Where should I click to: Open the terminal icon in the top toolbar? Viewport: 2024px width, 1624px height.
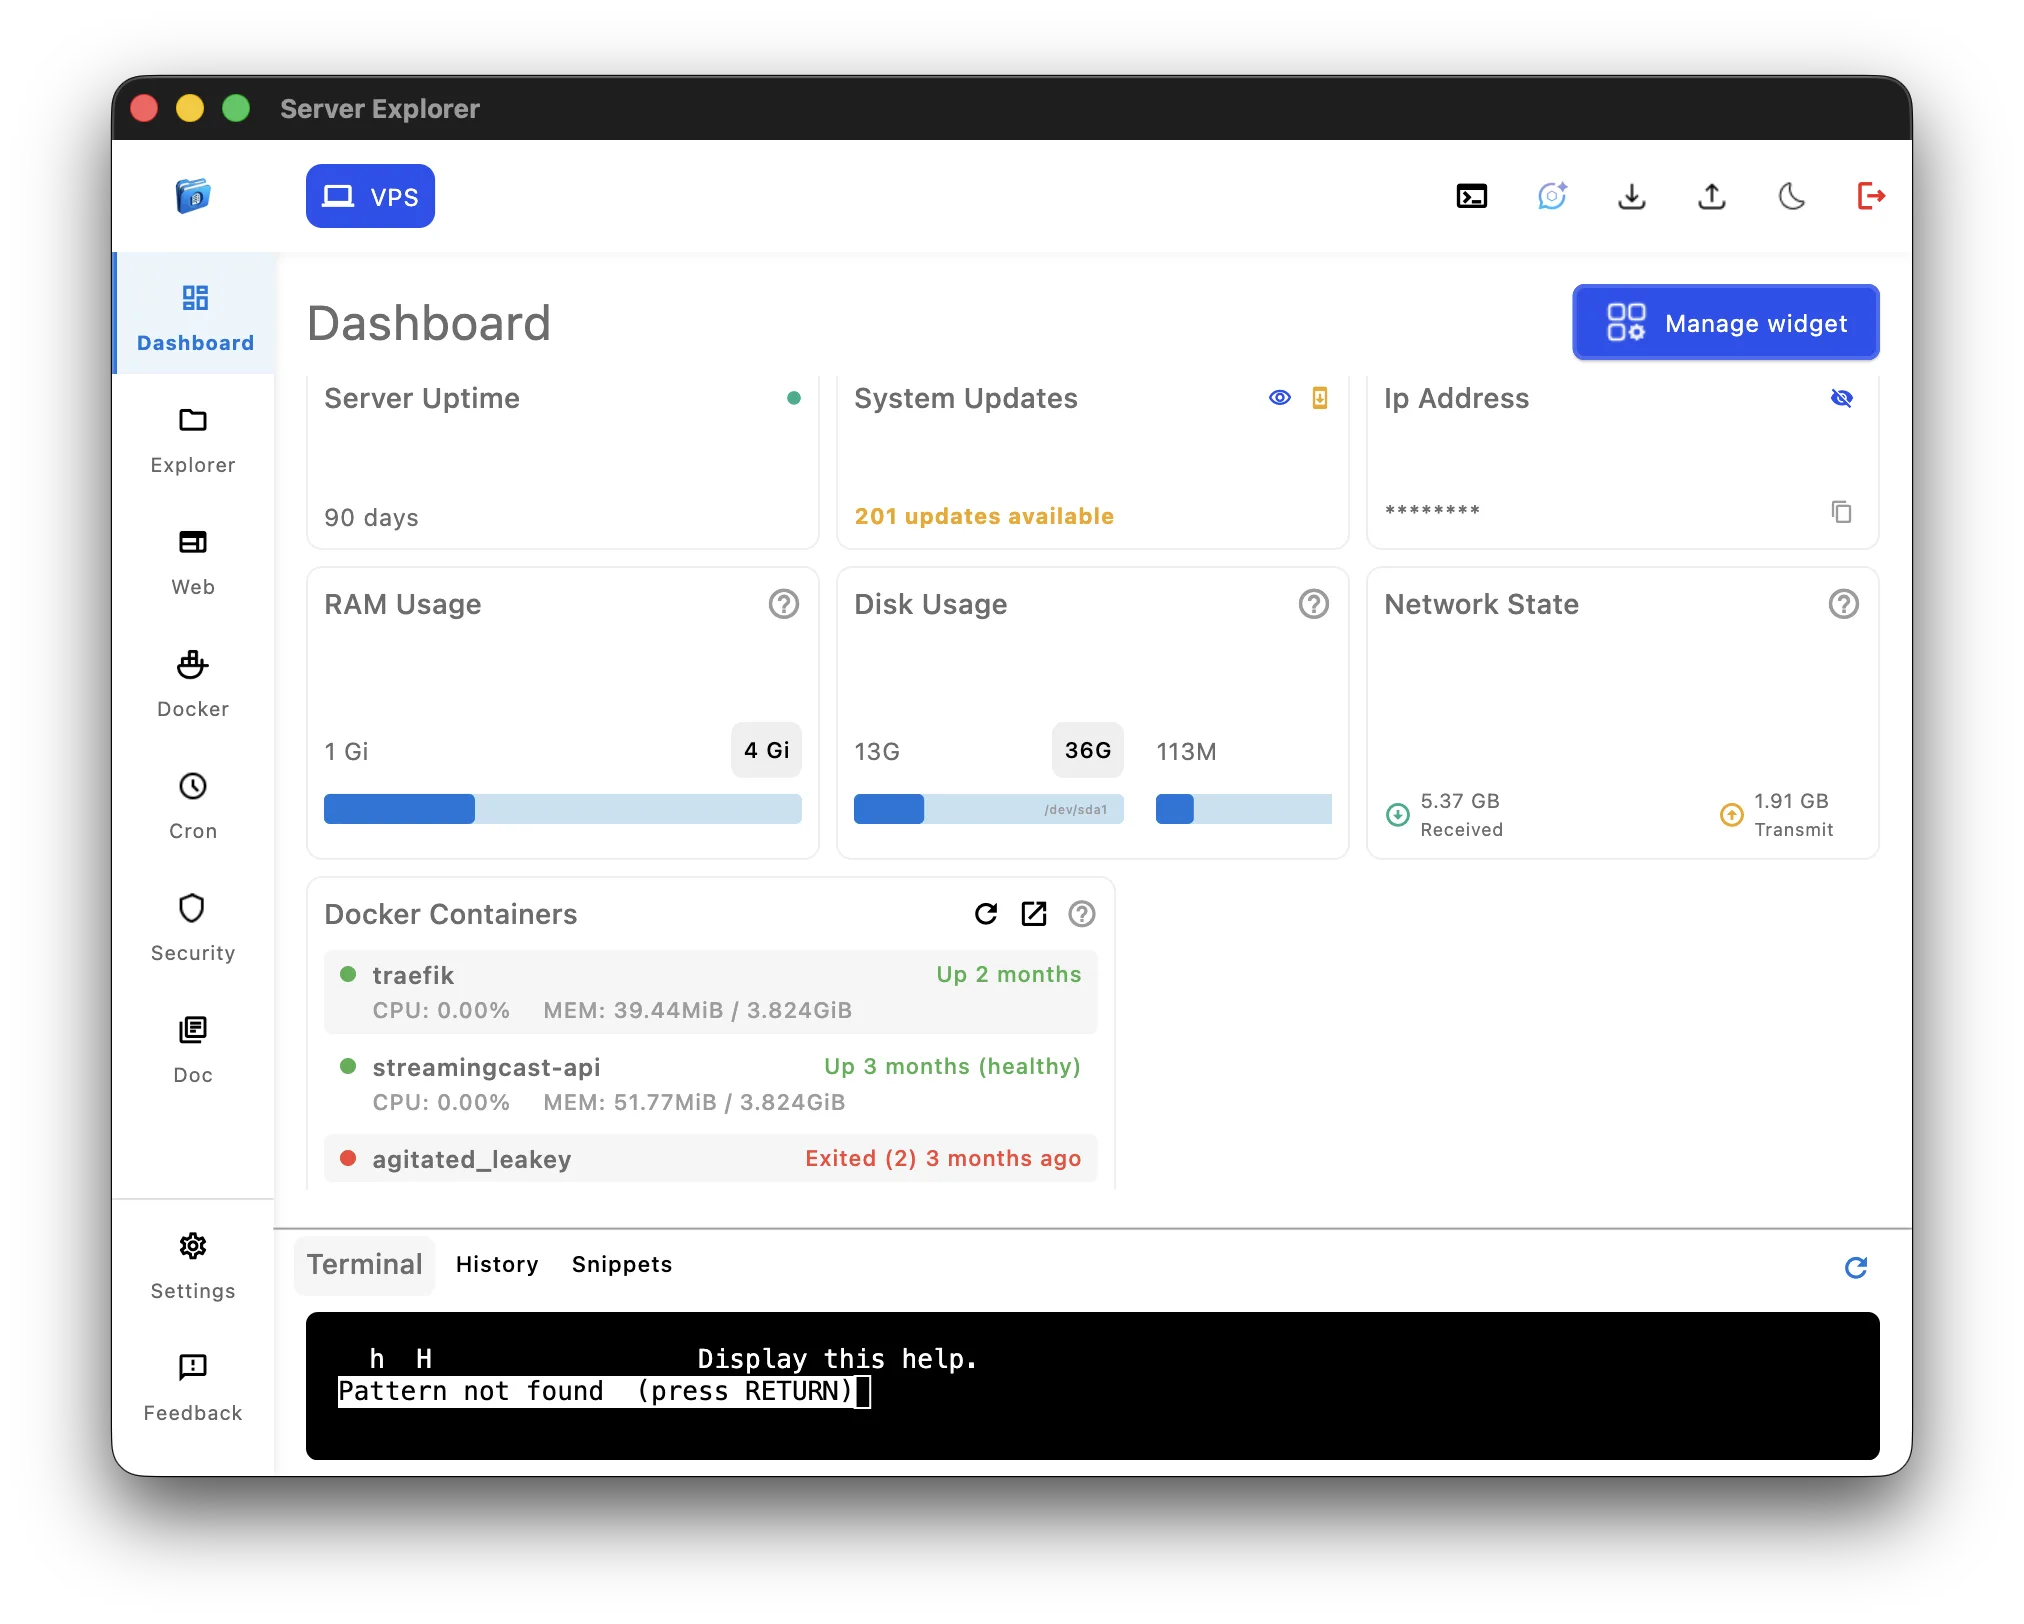point(1471,196)
